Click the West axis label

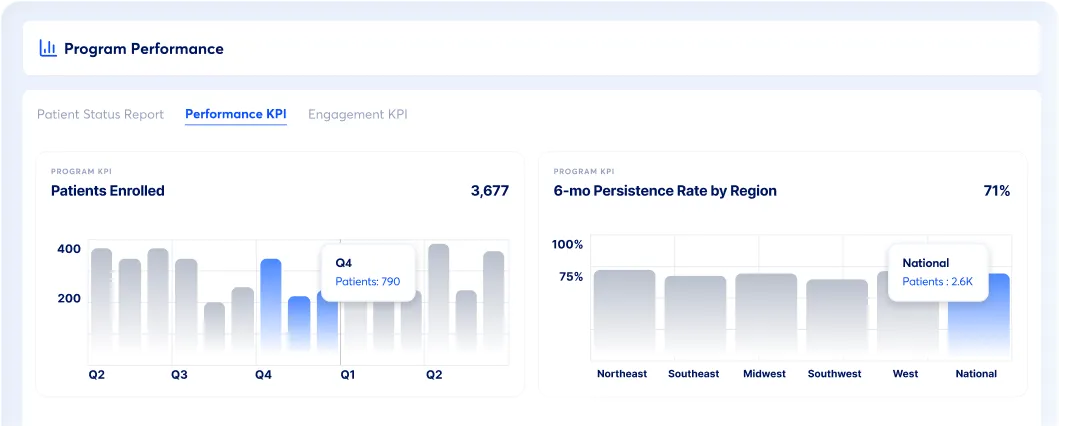[x=905, y=374]
